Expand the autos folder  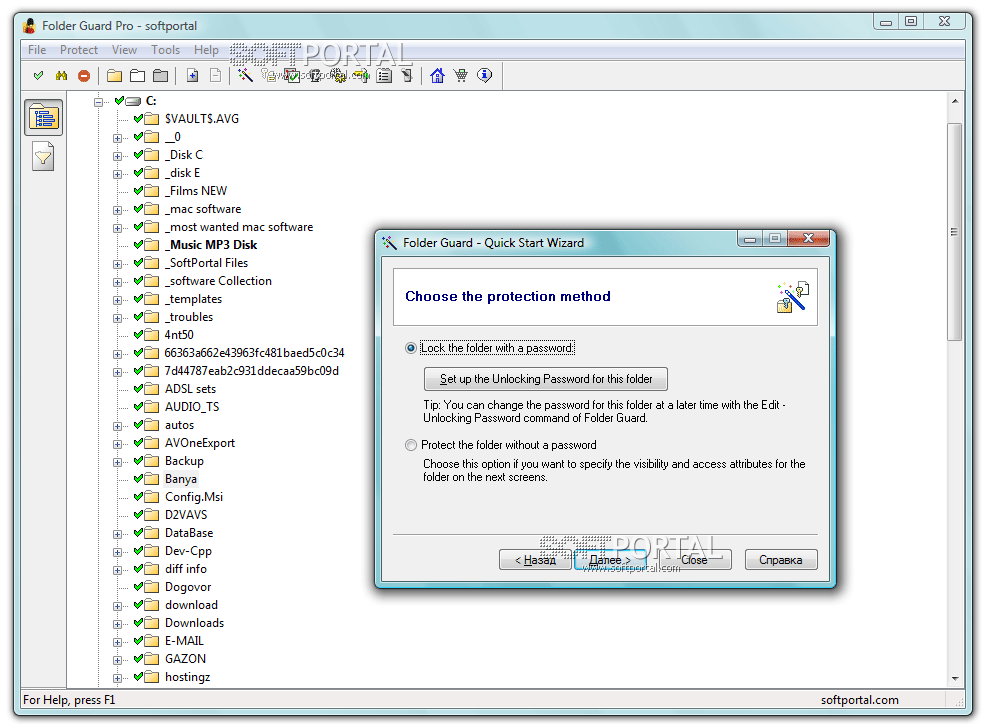117,426
